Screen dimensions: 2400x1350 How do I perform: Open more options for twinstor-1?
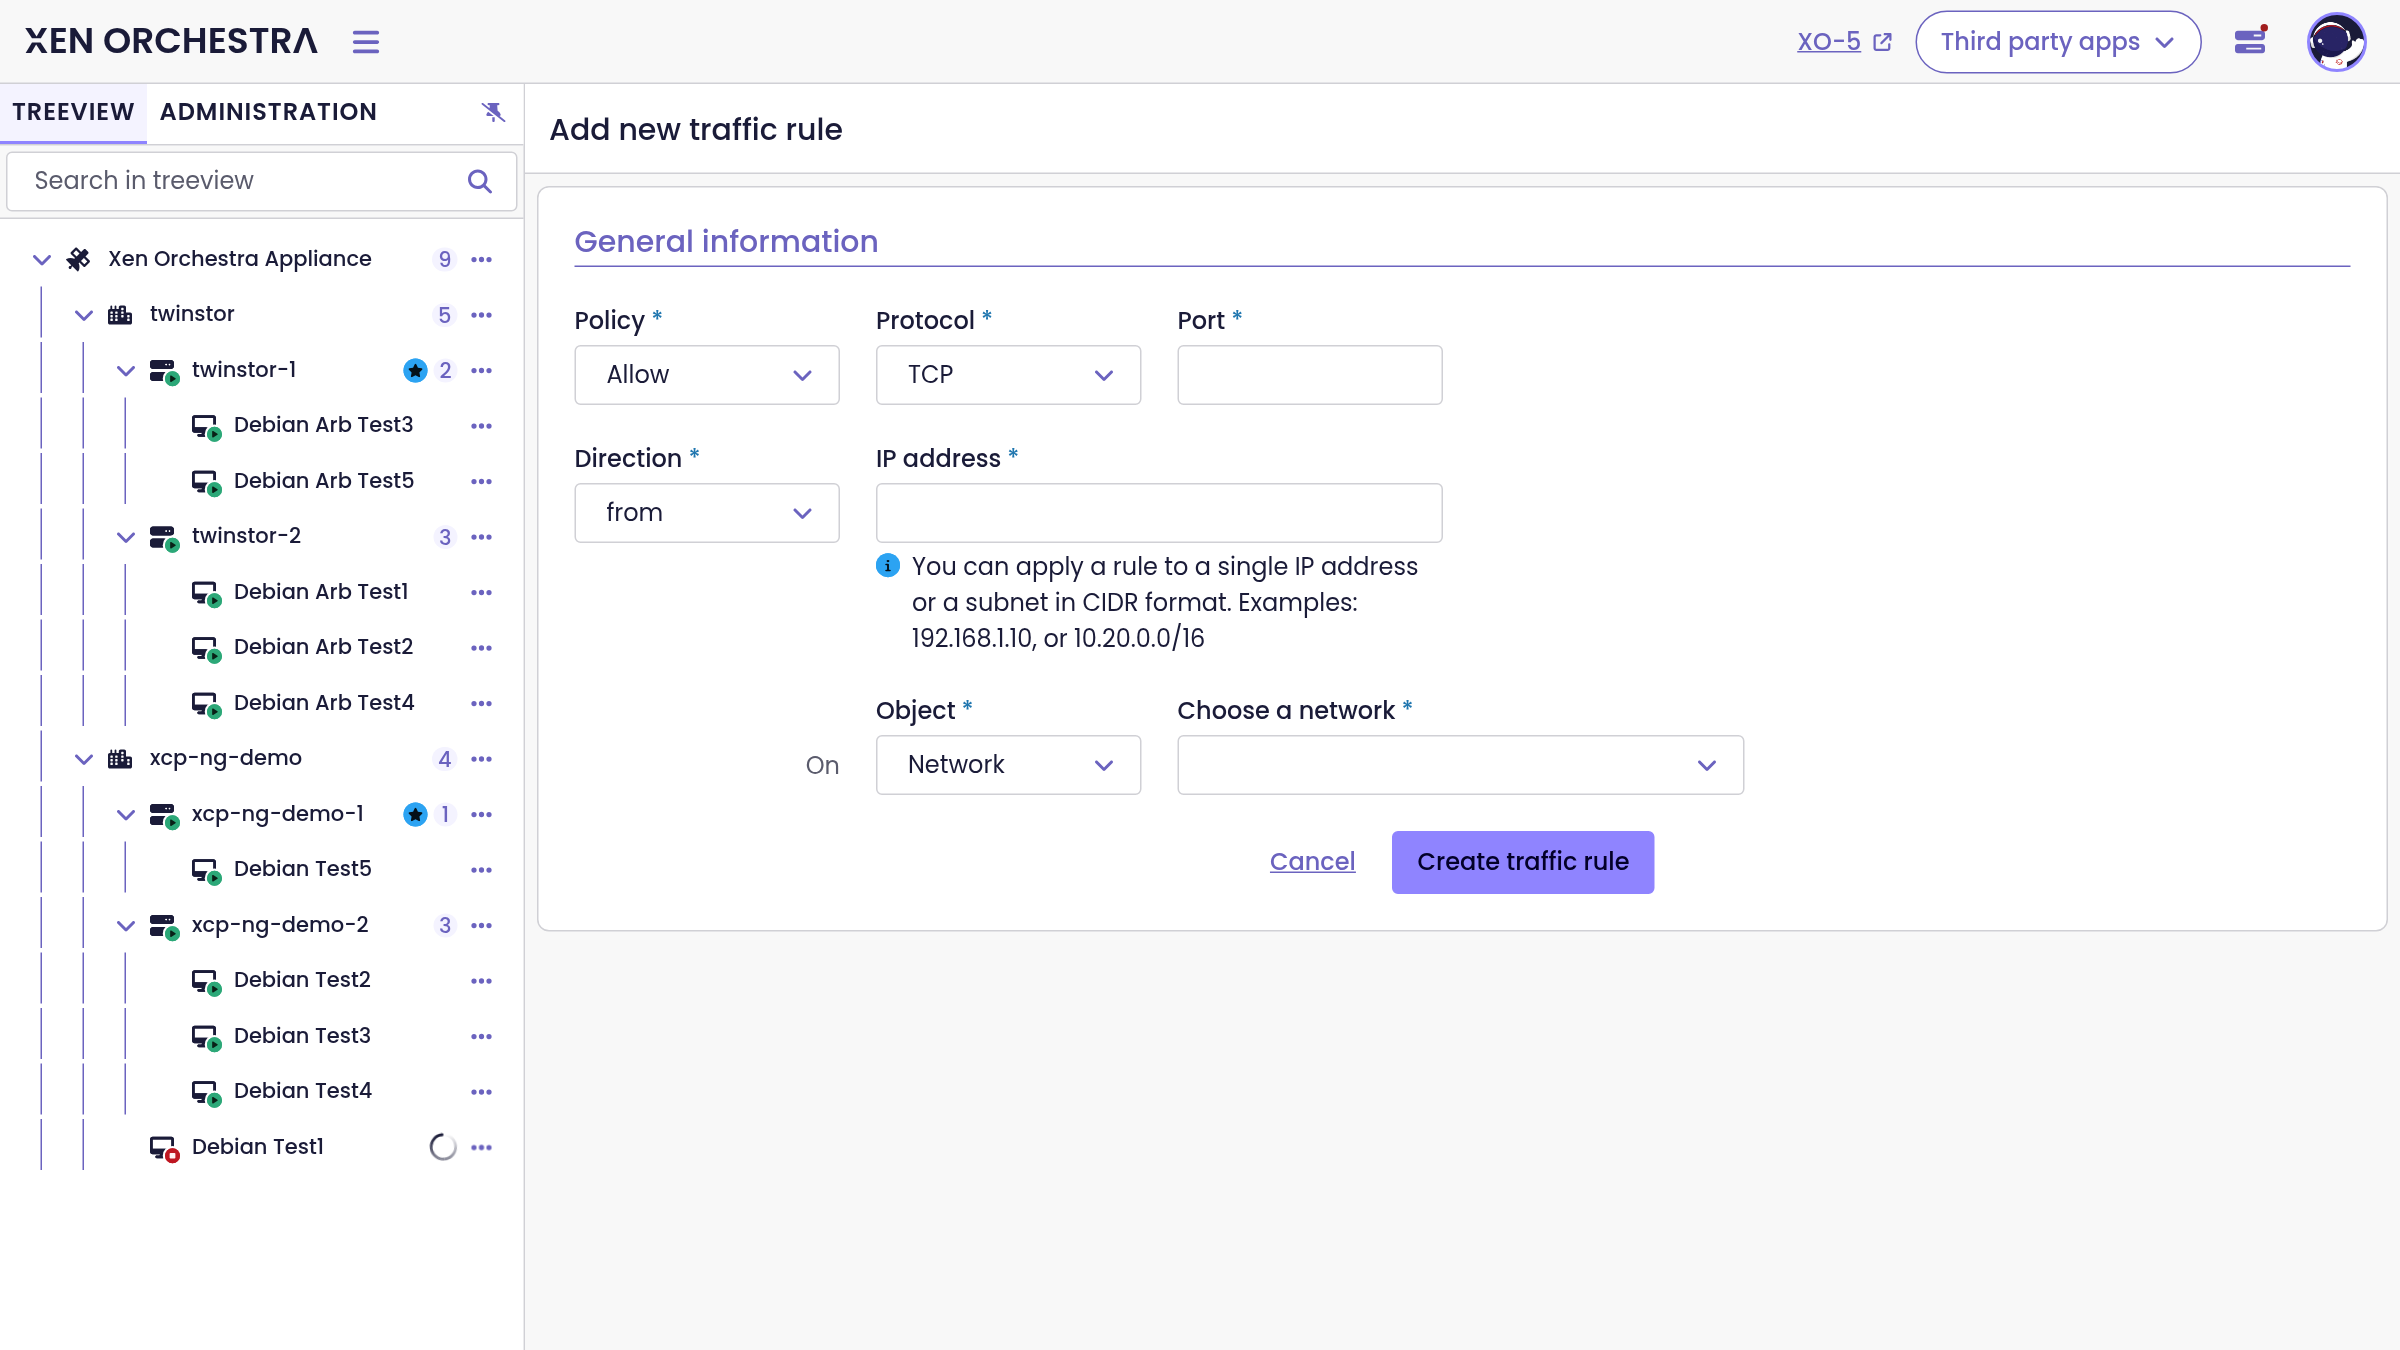coord(482,370)
